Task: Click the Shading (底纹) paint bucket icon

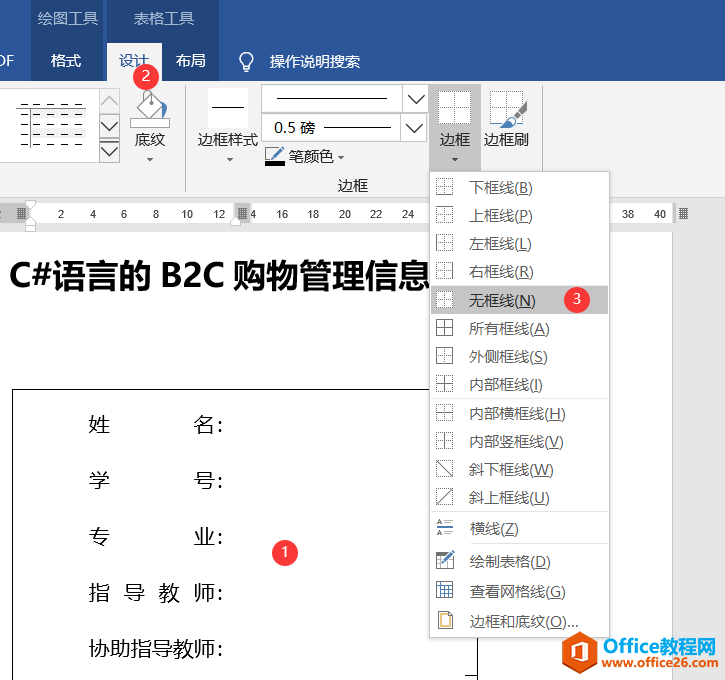Action: tap(150, 110)
